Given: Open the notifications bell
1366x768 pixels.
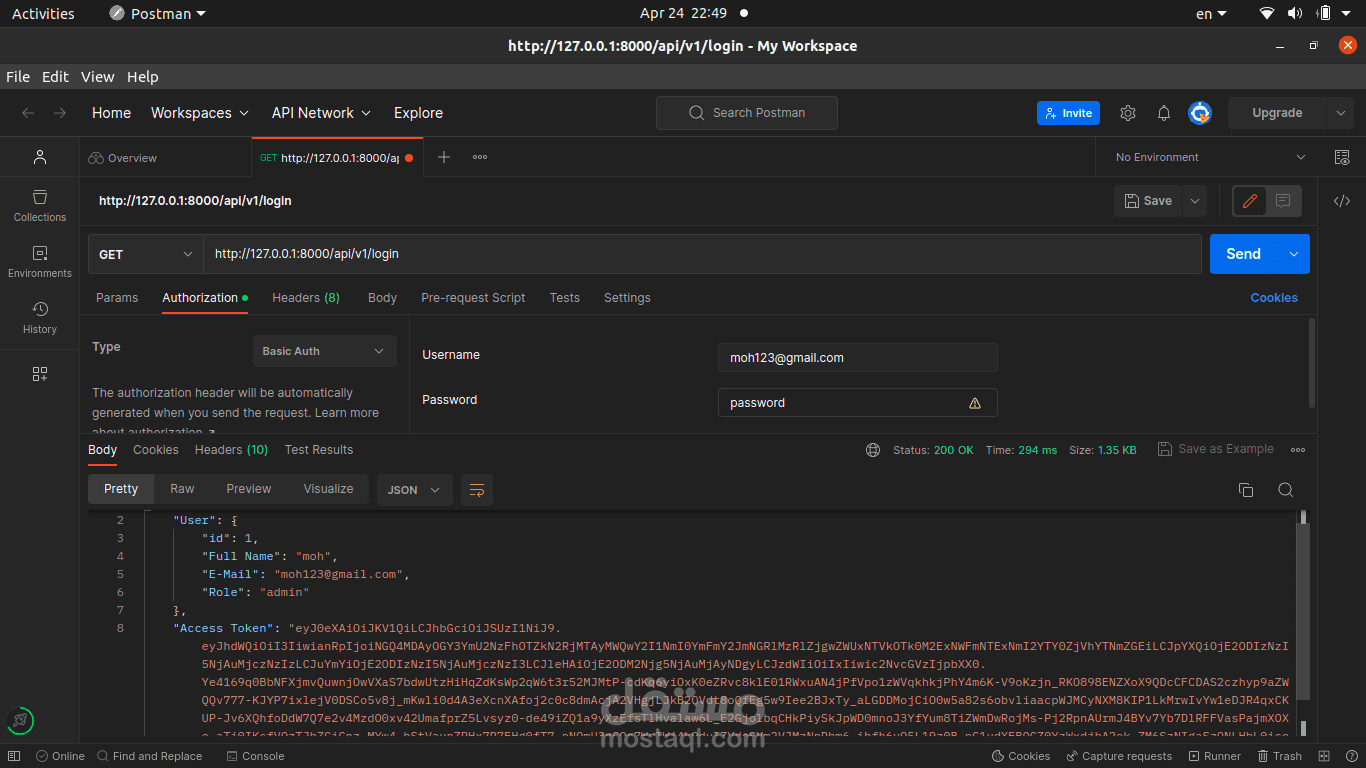Looking at the screenshot, I should [1164, 113].
